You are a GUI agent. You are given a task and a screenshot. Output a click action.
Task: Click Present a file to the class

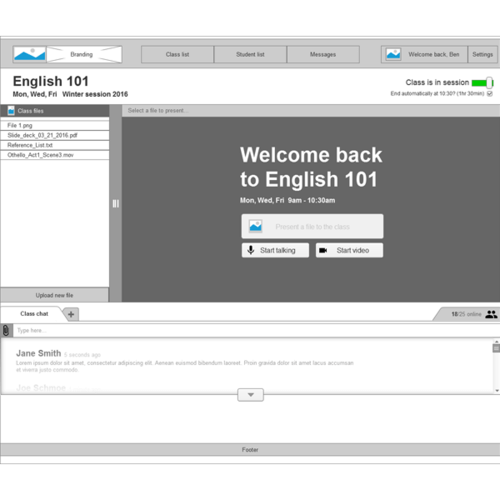click(312, 226)
